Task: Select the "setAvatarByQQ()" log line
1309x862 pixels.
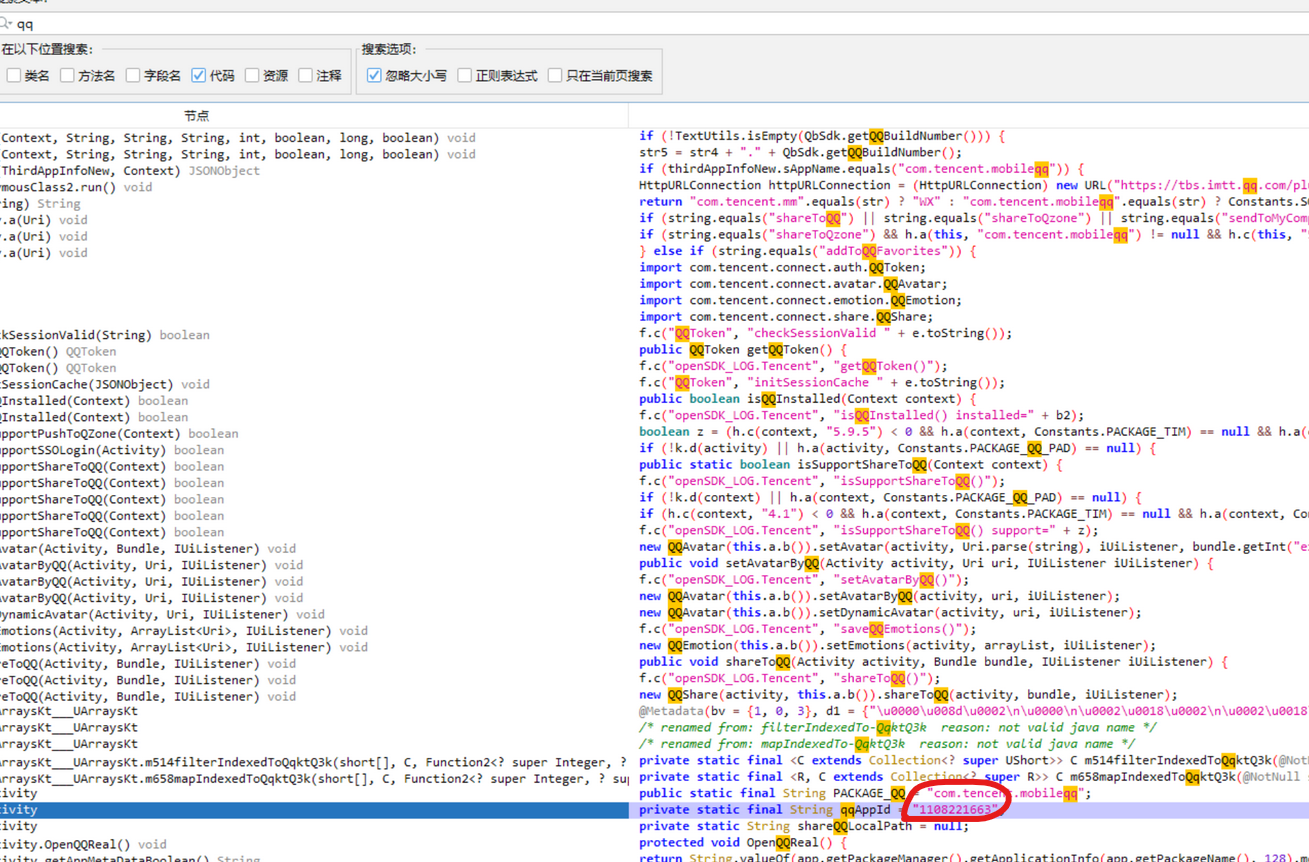Action: (803, 580)
